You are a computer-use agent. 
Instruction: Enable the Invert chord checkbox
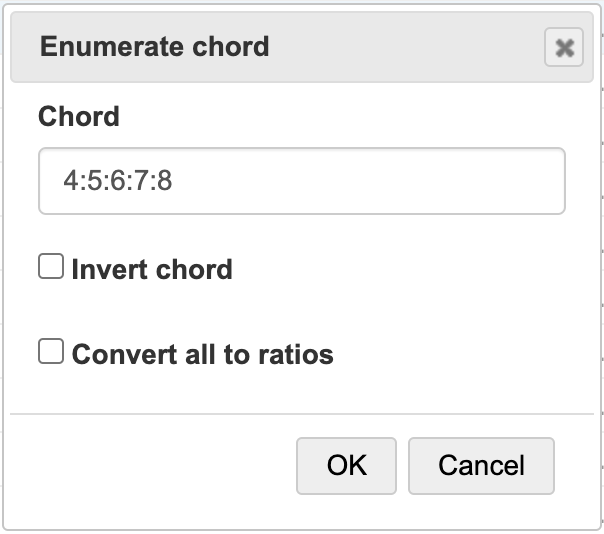(50, 267)
